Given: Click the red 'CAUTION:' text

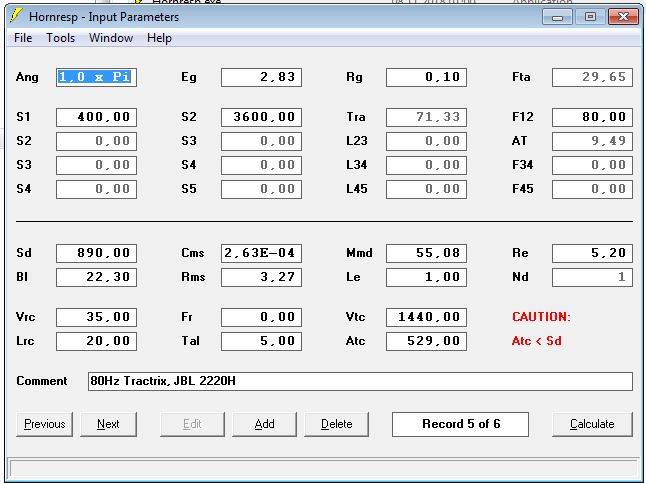Looking at the screenshot, I should [541, 317].
